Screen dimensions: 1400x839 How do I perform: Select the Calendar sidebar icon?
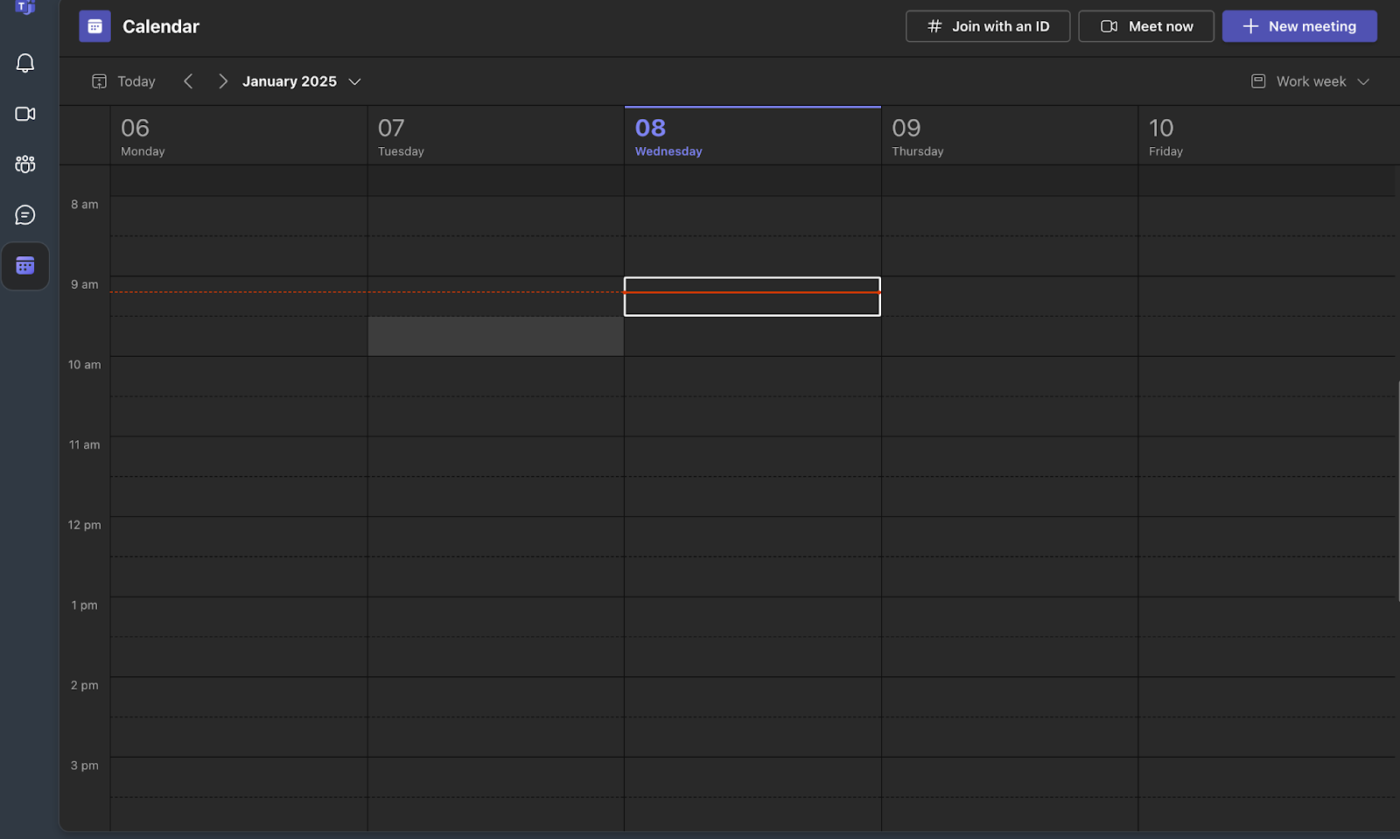(25, 266)
